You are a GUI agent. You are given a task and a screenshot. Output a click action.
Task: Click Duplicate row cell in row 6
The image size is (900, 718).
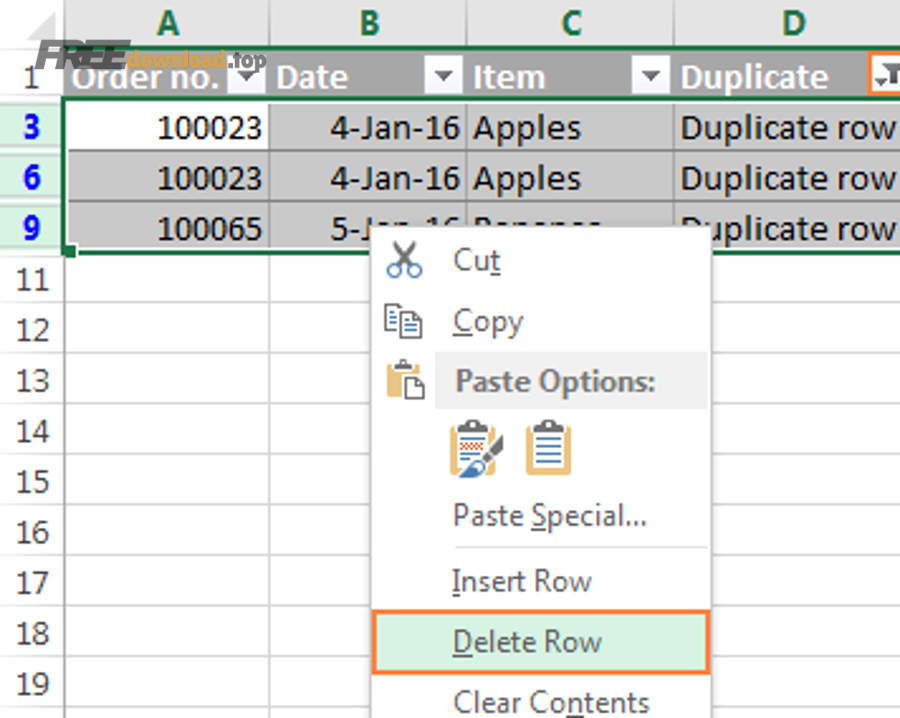(788, 177)
